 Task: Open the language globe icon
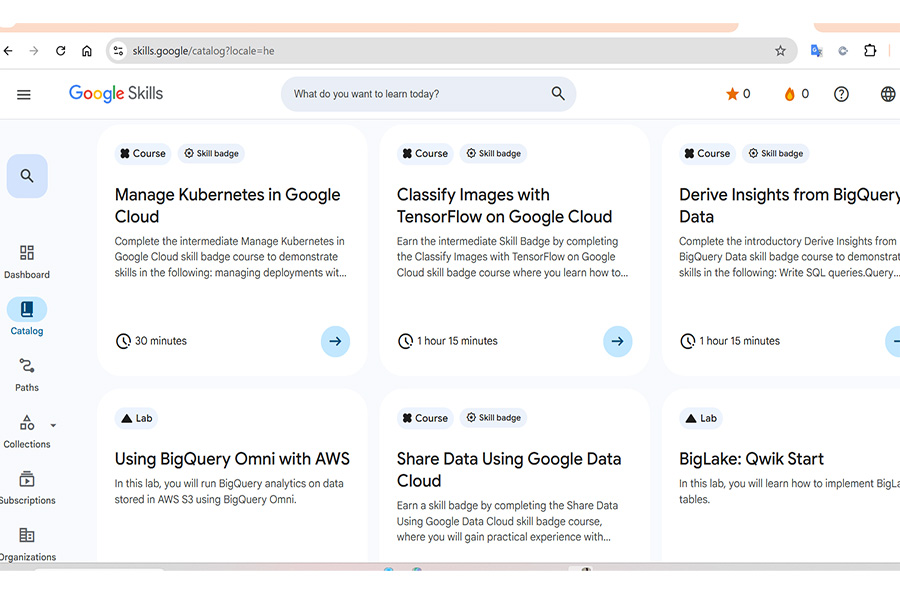(x=887, y=94)
